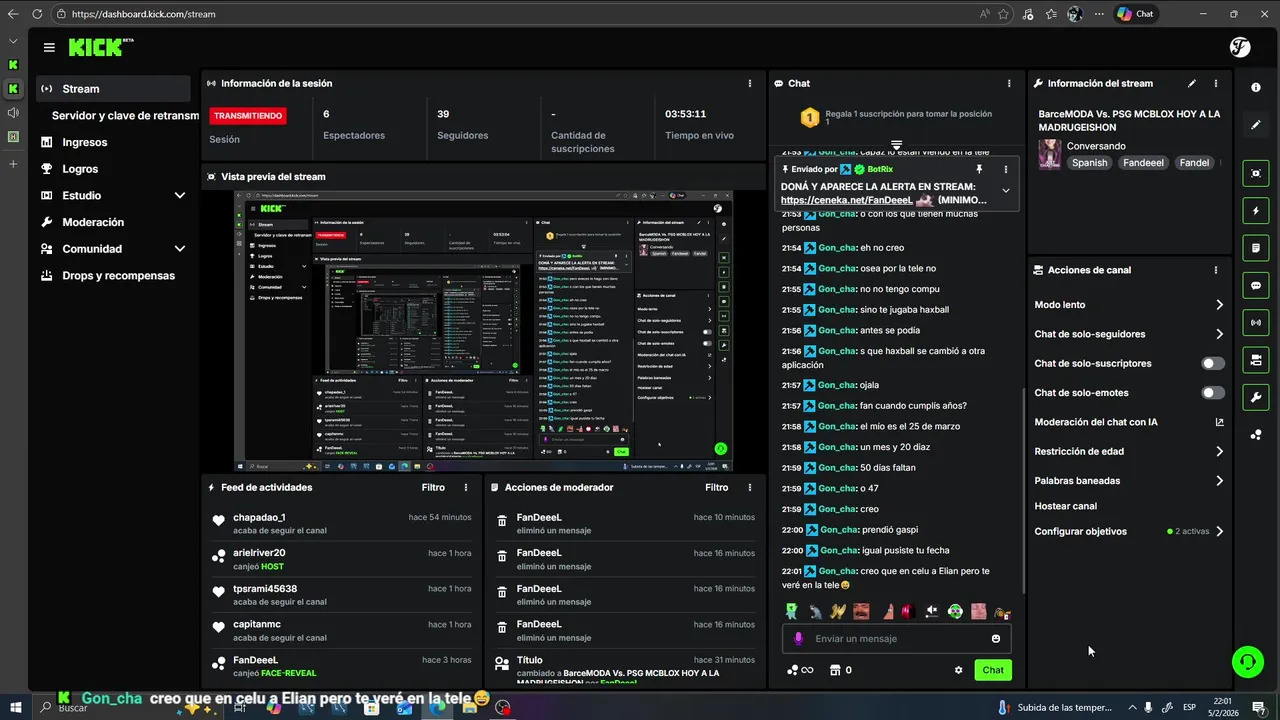The image size is (1280, 720).
Task: Click the Spanish tag chip
Action: [x=1089, y=163]
